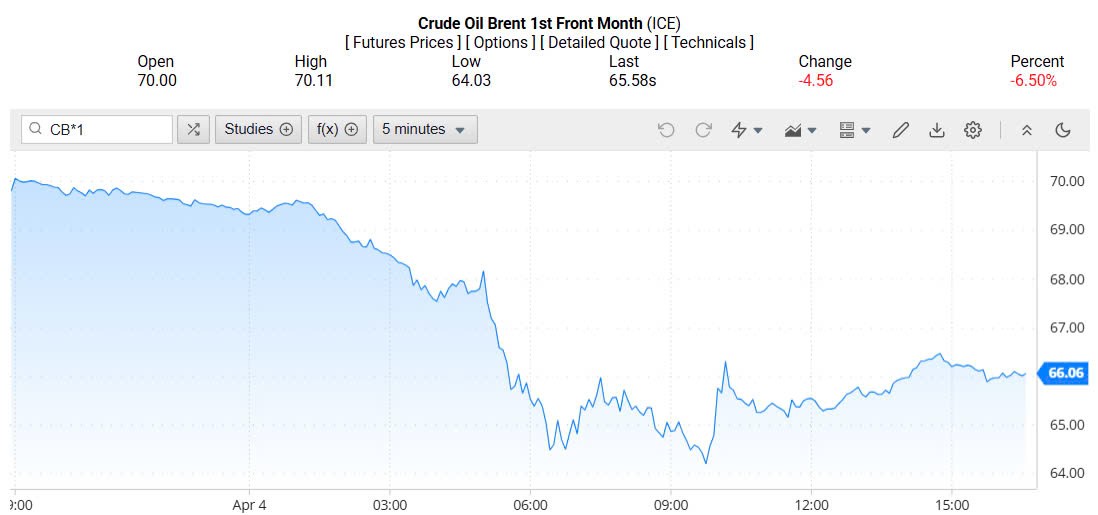This screenshot has width=1098, height=515.
Task: Open the Options link
Action: click(x=500, y=42)
